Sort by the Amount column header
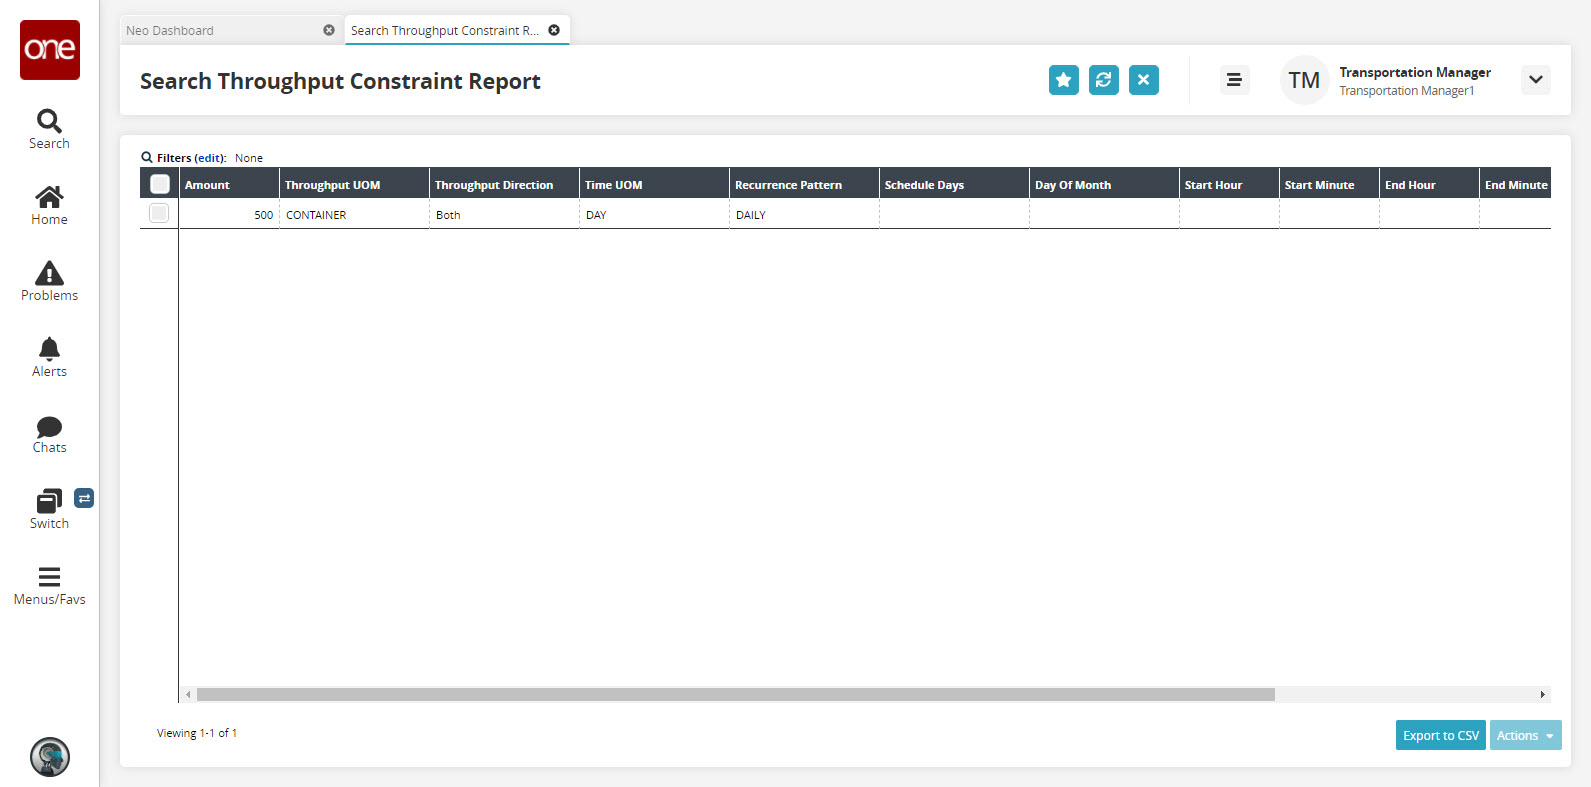This screenshot has height=787, width=1591. tap(229, 184)
